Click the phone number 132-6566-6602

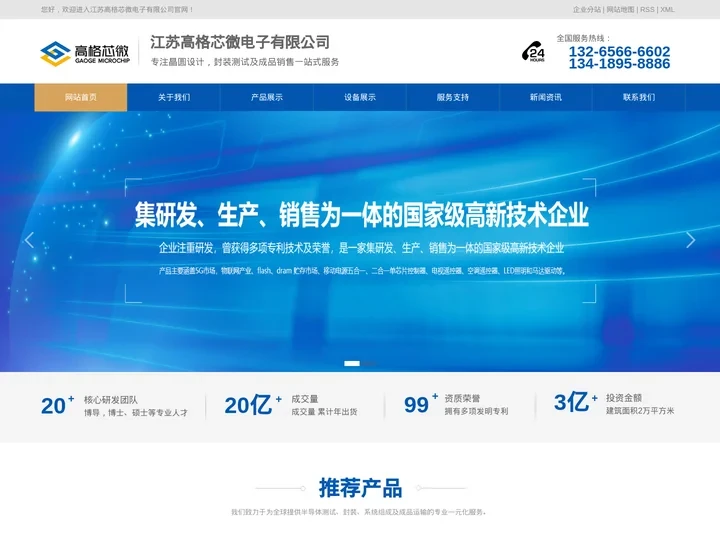click(x=619, y=51)
